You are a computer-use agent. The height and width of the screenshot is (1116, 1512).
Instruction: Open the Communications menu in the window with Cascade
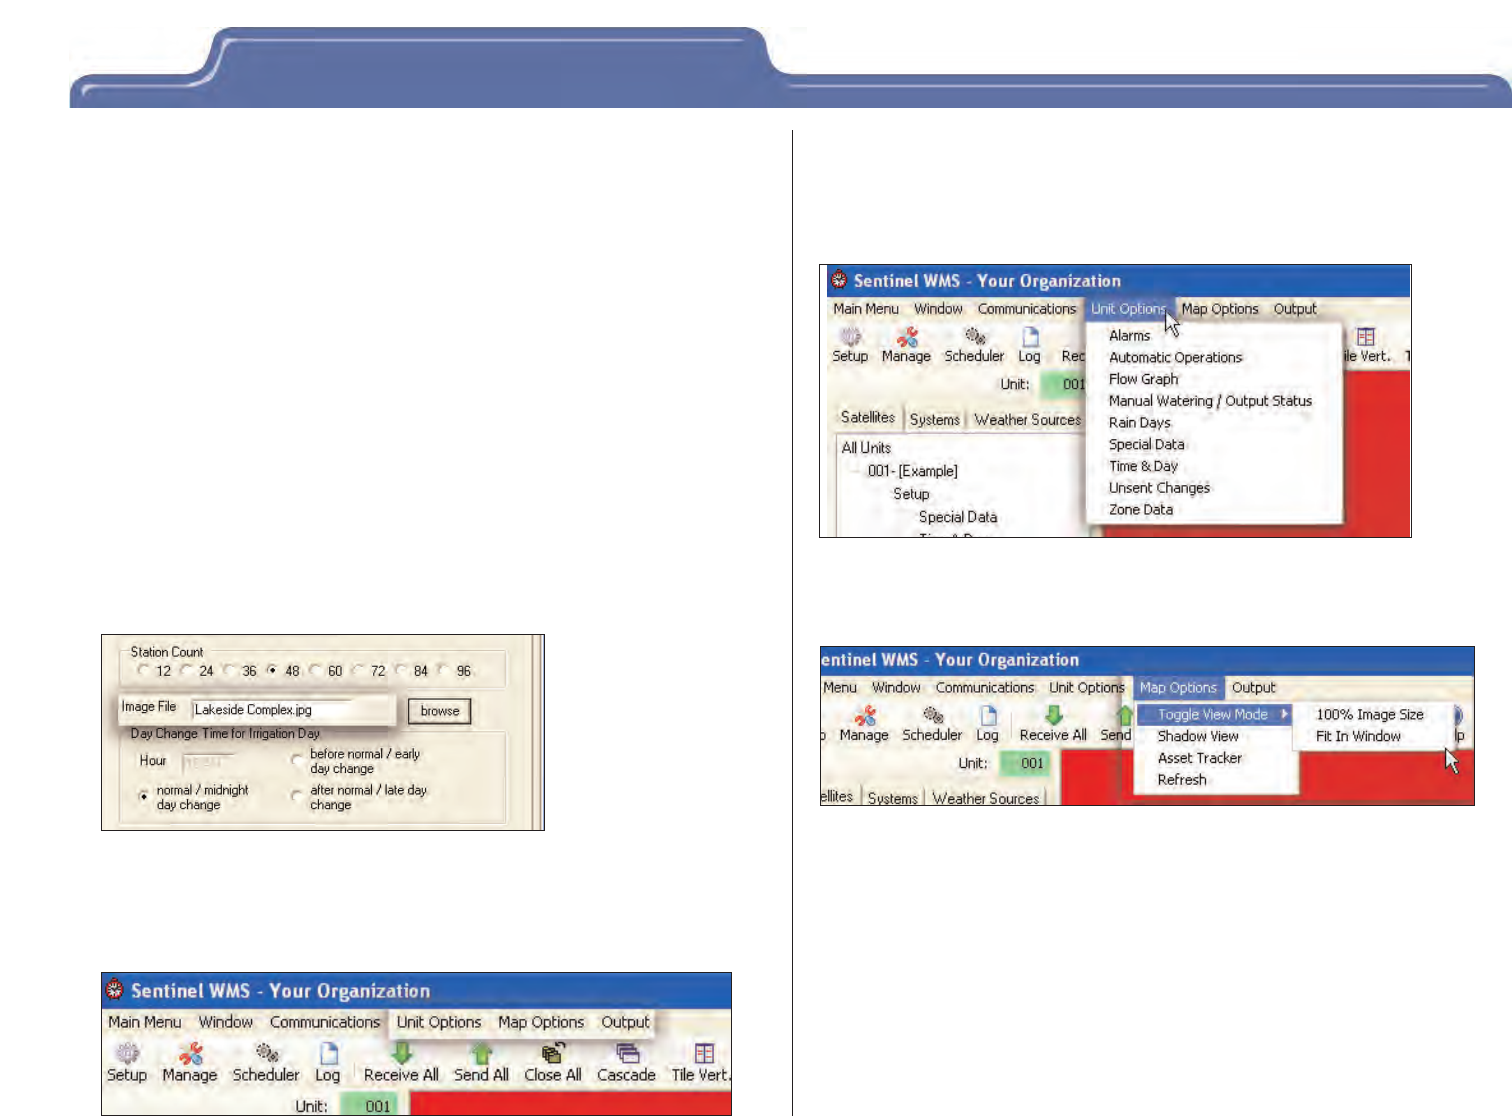click(325, 1022)
